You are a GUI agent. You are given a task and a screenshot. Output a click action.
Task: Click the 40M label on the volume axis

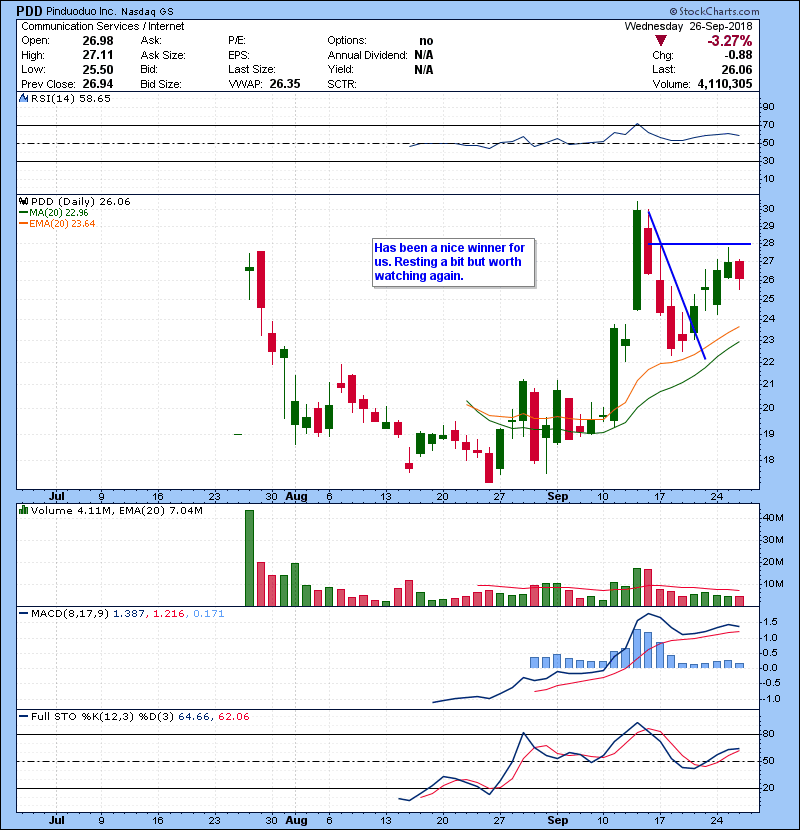pyautogui.click(x=773, y=518)
